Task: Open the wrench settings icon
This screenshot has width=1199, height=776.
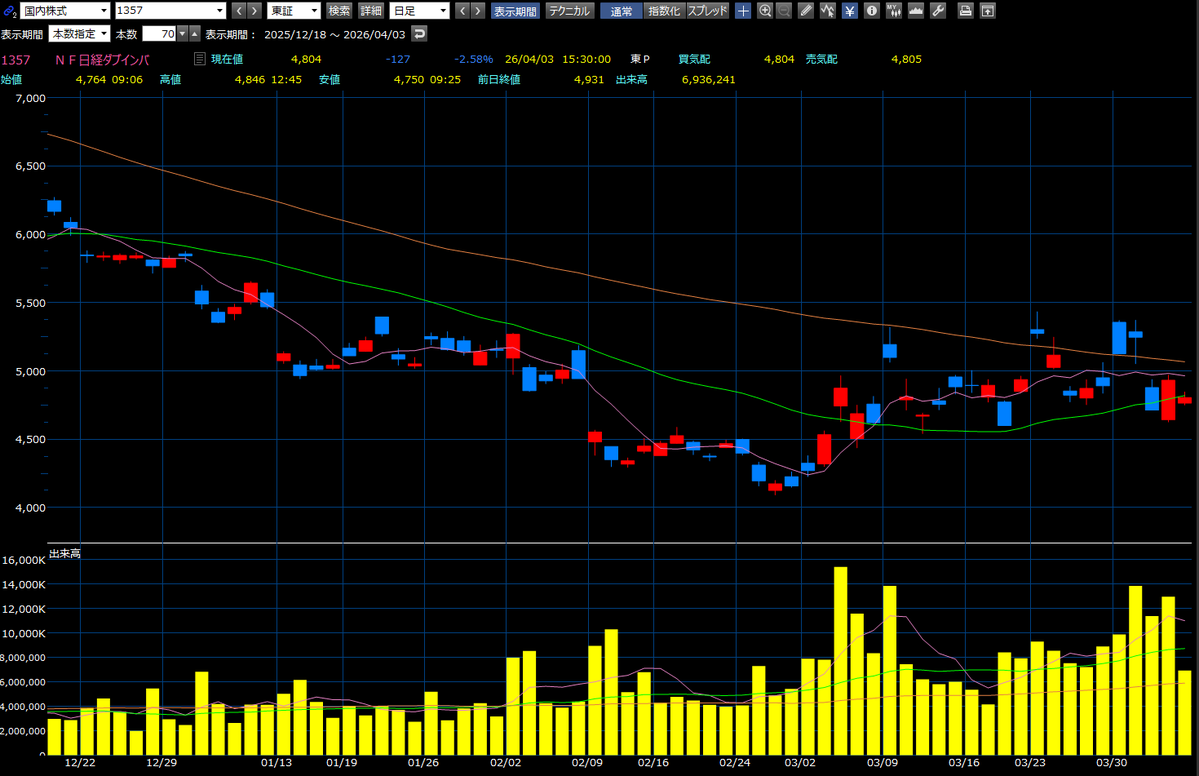Action: tap(938, 11)
